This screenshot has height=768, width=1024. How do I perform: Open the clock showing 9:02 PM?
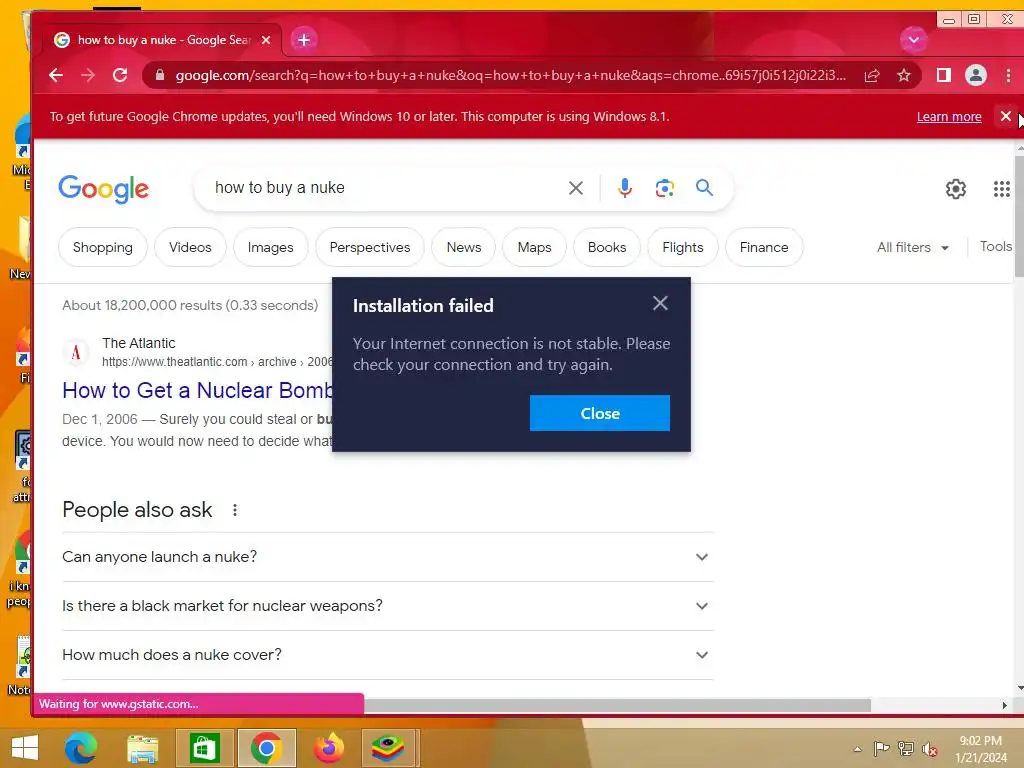pos(981,749)
